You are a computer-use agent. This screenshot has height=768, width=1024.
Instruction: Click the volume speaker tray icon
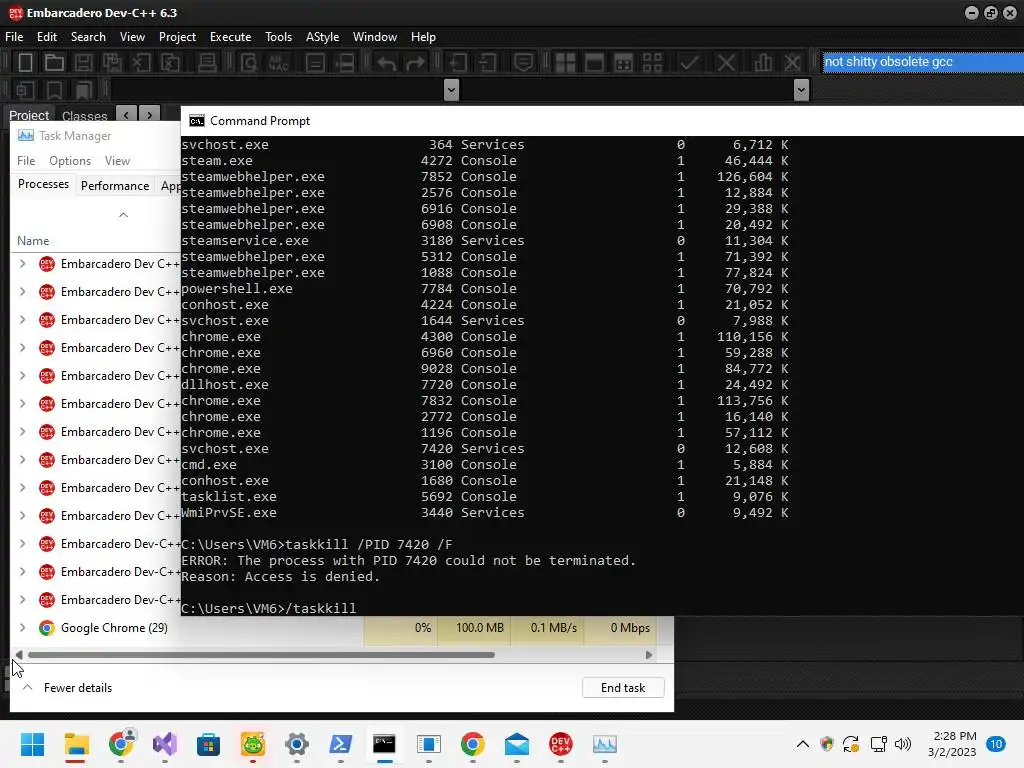pos(903,744)
